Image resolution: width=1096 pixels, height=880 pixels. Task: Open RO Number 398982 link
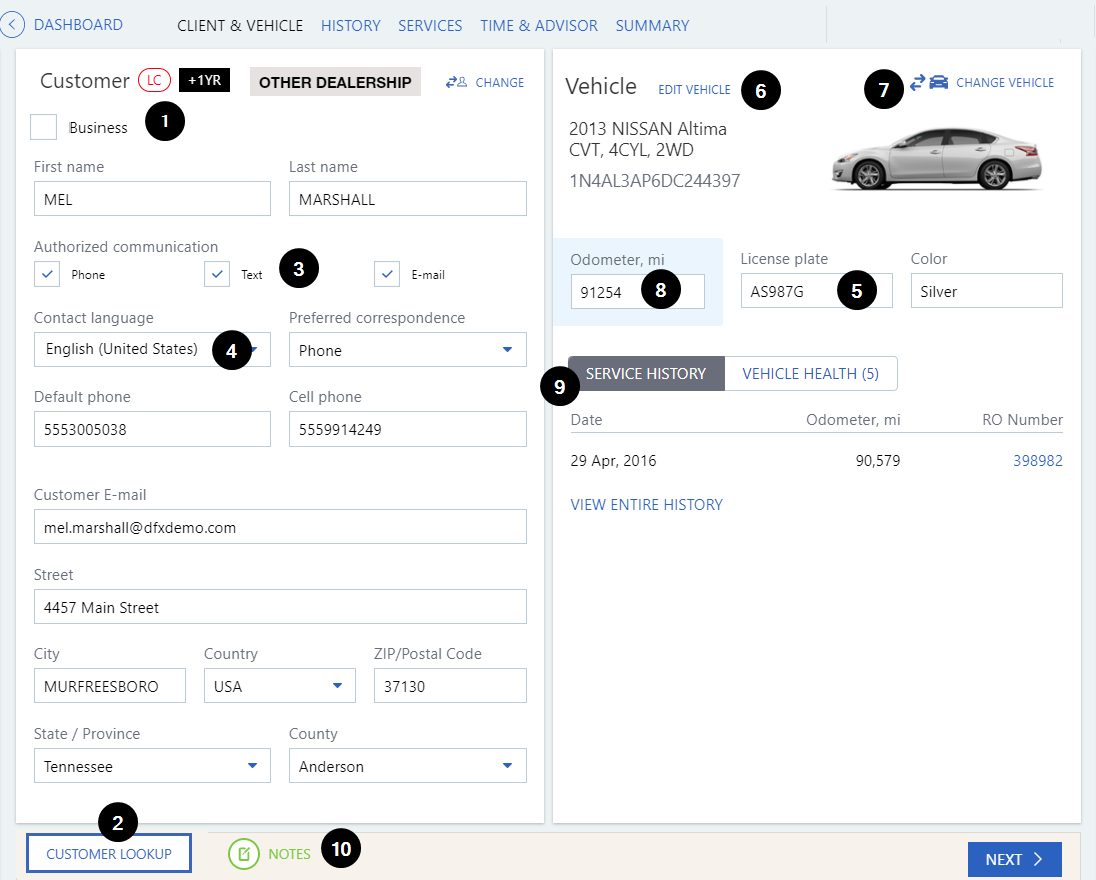pos(1037,460)
